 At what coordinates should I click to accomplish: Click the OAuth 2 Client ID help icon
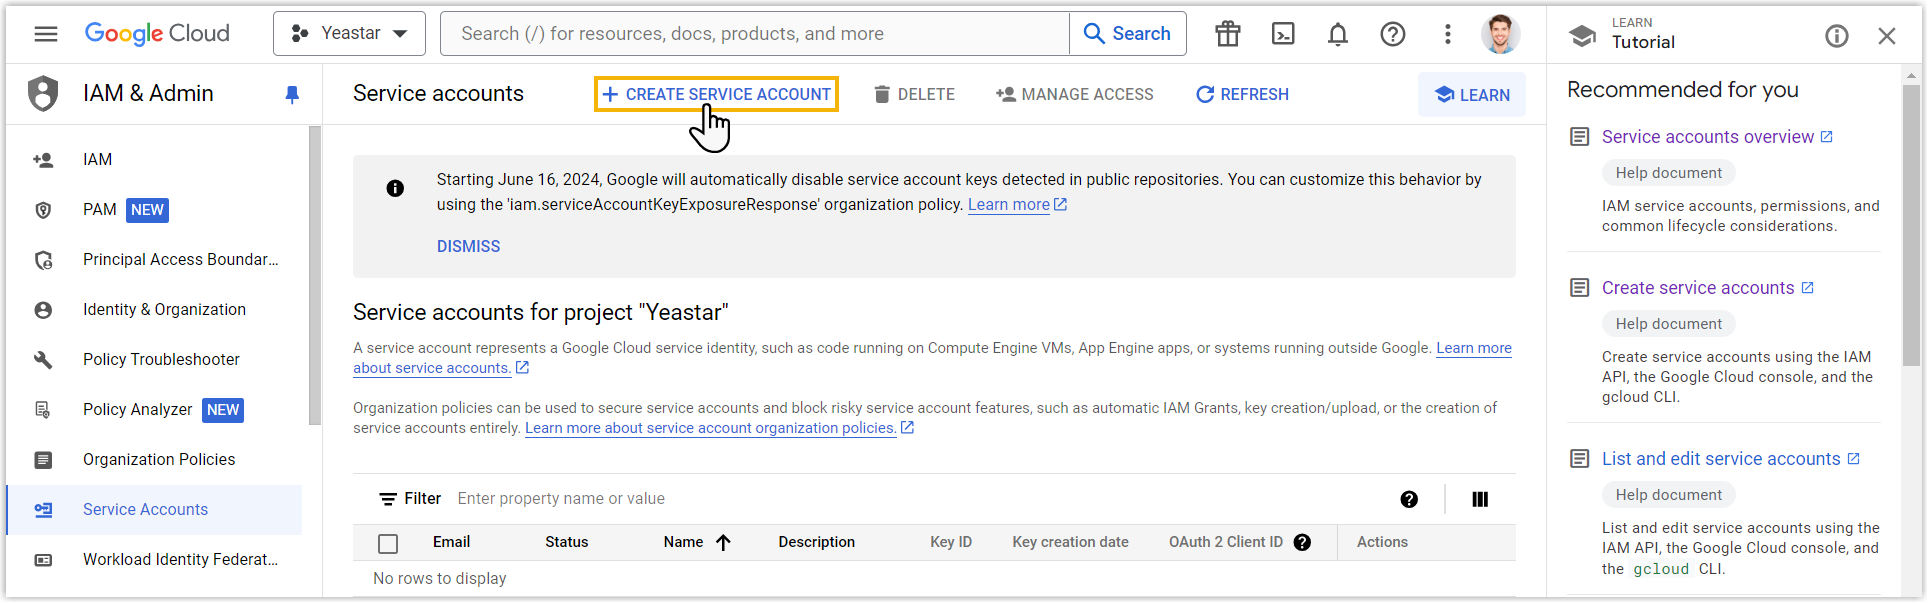1302,542
